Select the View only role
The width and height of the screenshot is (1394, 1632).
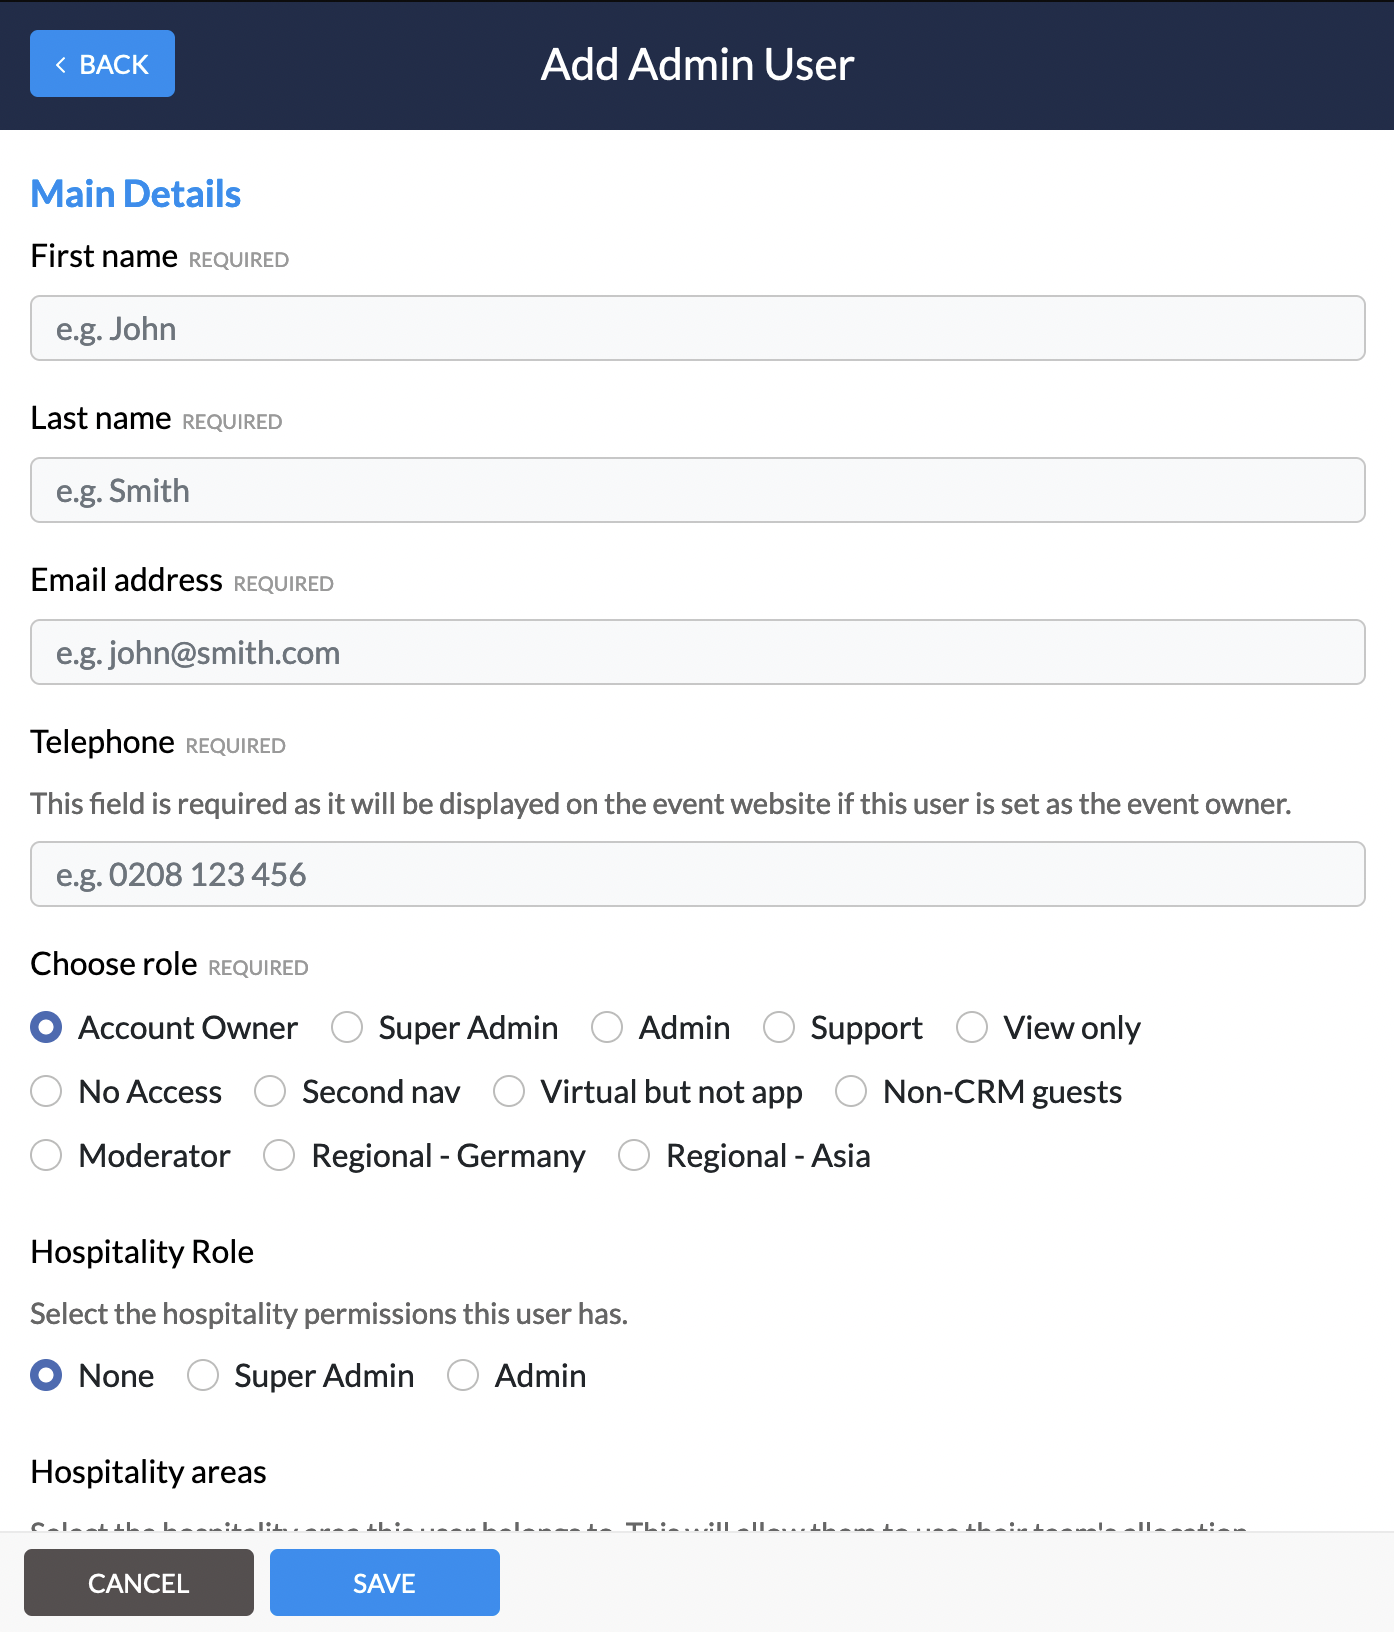[x=972, y=1027]
